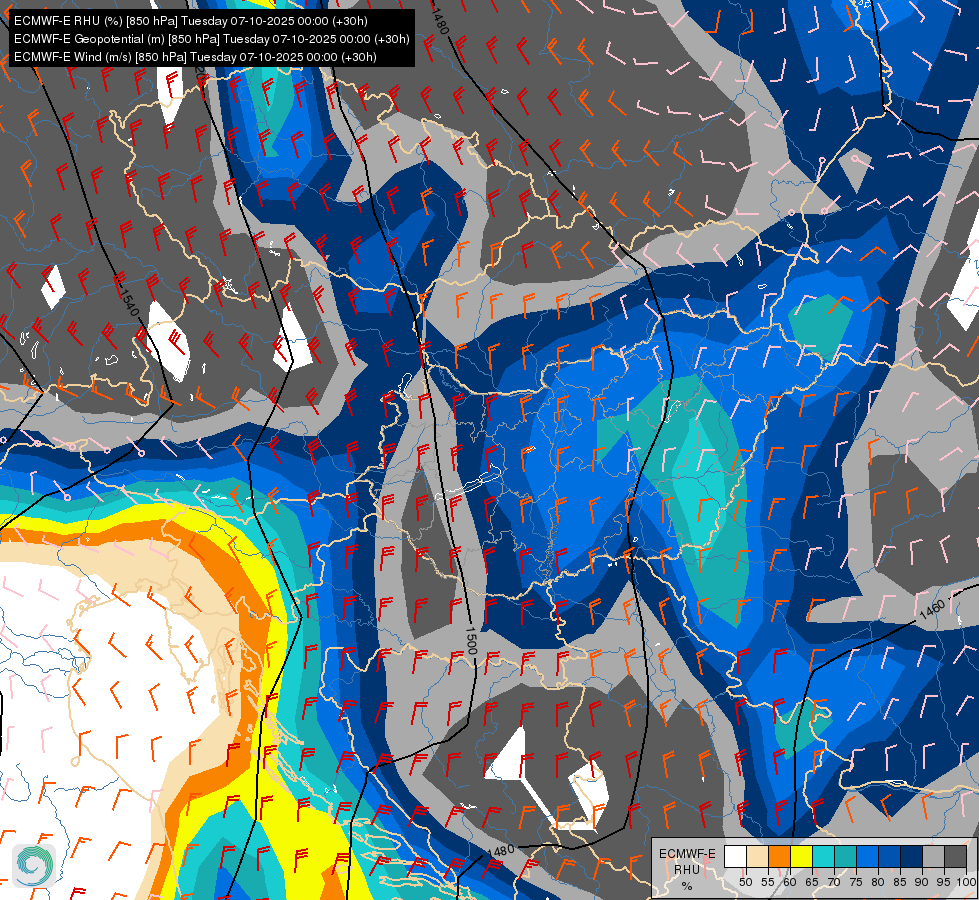Pick the yellow 60-65% legend swatch
Image resolution: width=979 pixels, height=900 pixels.
(801, 856)
